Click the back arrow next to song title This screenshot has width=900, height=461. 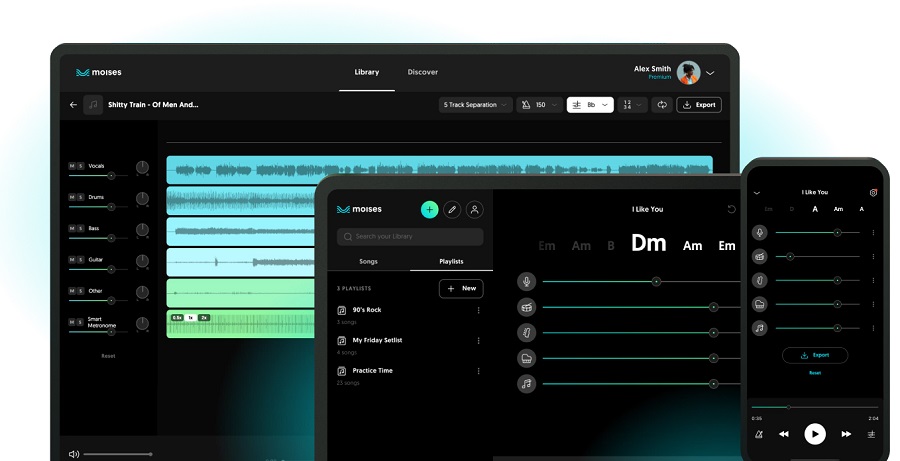click(73, 105)
